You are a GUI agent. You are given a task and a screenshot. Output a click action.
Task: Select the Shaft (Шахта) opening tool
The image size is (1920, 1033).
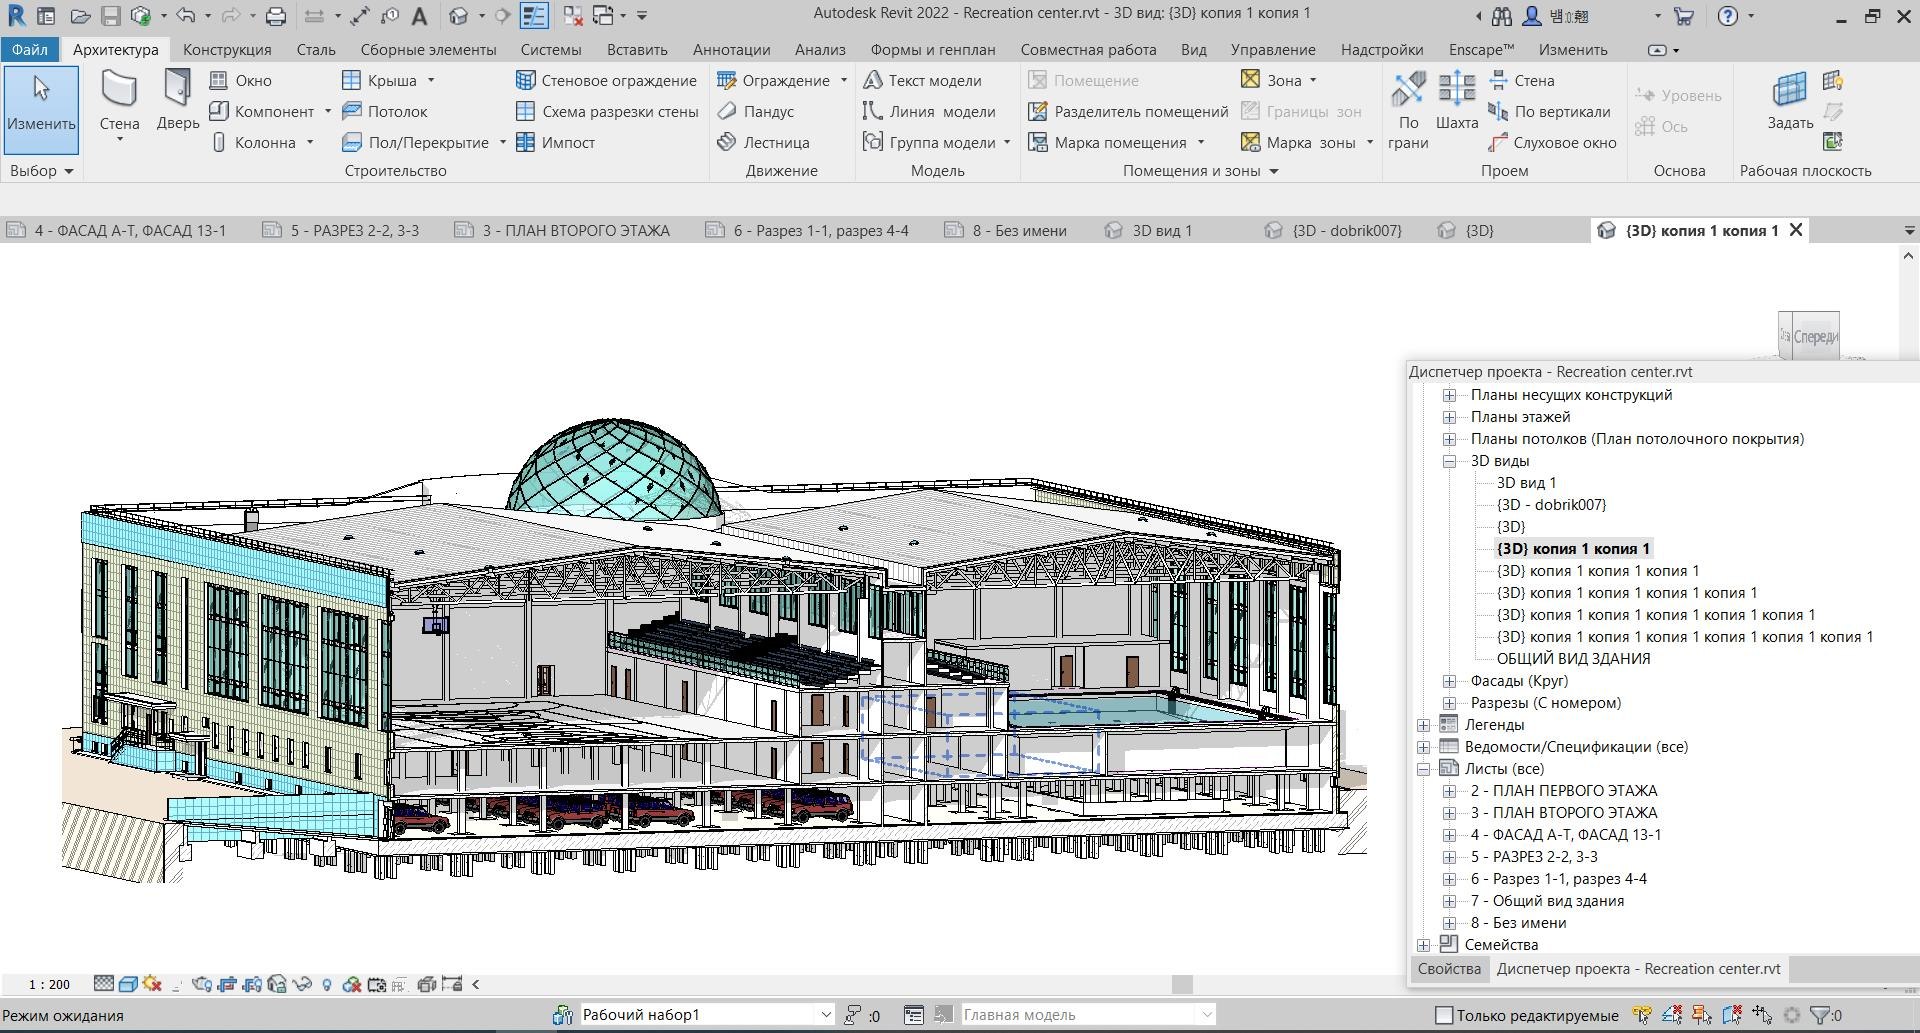[x=1456, y=101]
